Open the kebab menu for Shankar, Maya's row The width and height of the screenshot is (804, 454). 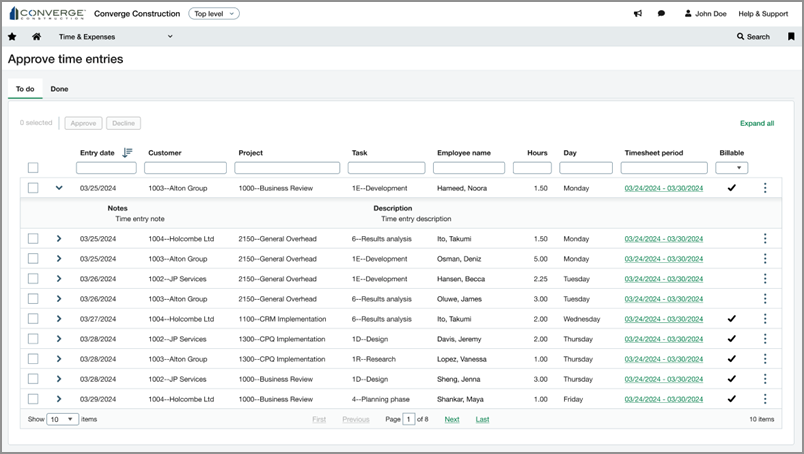(765, 398)
